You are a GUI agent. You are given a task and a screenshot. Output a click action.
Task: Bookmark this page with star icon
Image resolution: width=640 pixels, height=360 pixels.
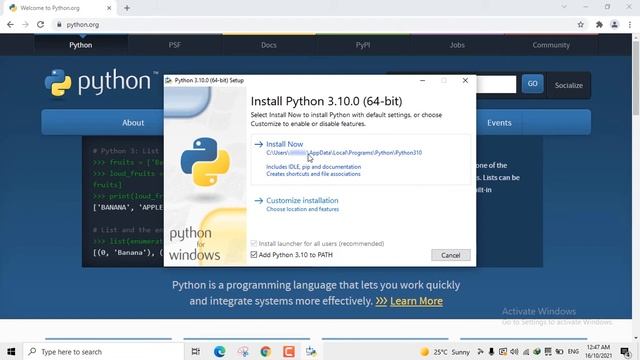tap(580, 24)
